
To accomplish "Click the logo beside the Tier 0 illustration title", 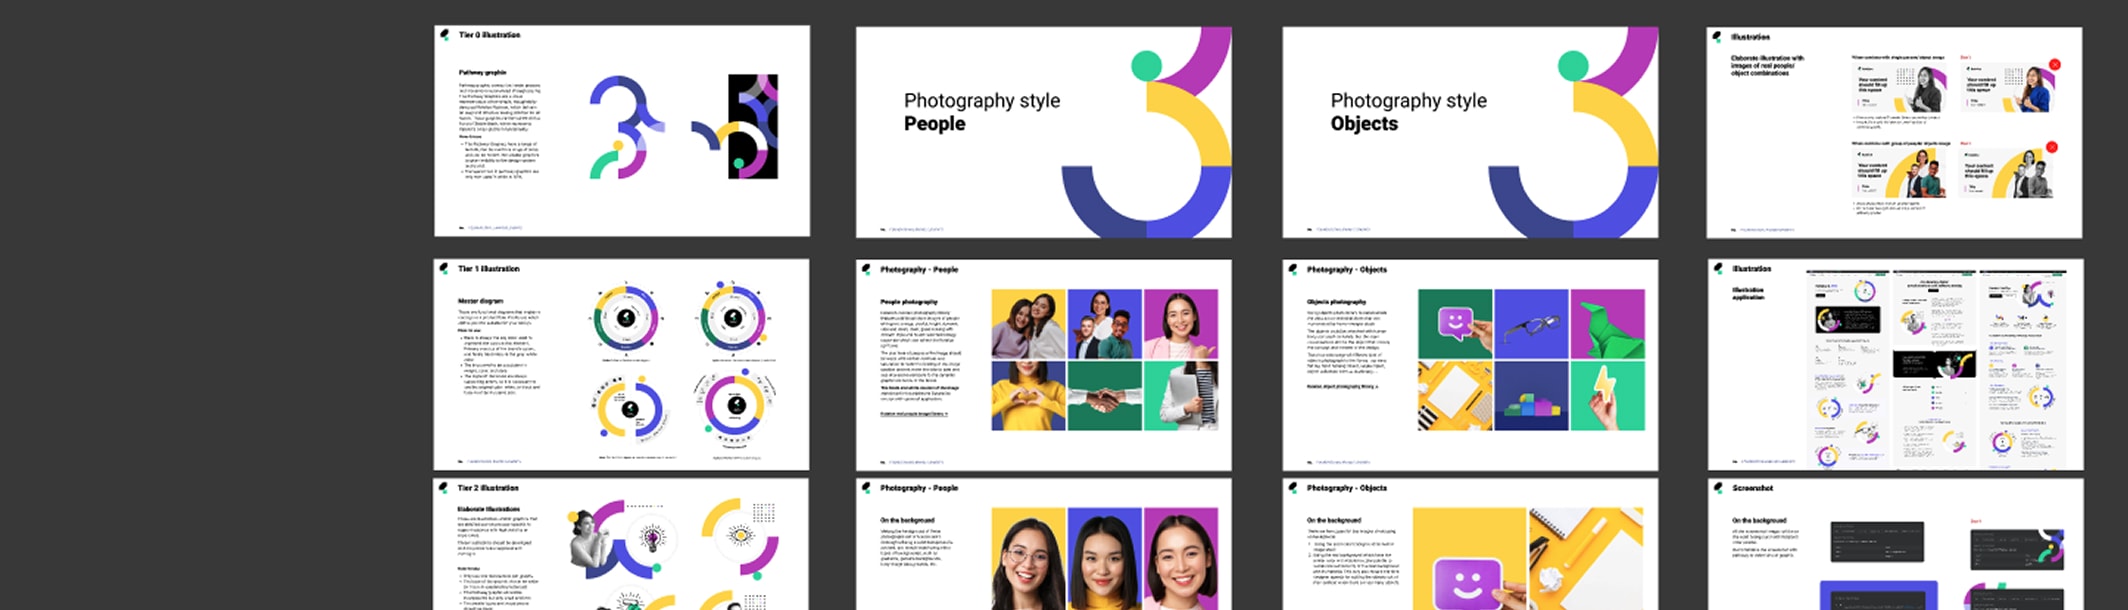I will [x=445, y=35].
